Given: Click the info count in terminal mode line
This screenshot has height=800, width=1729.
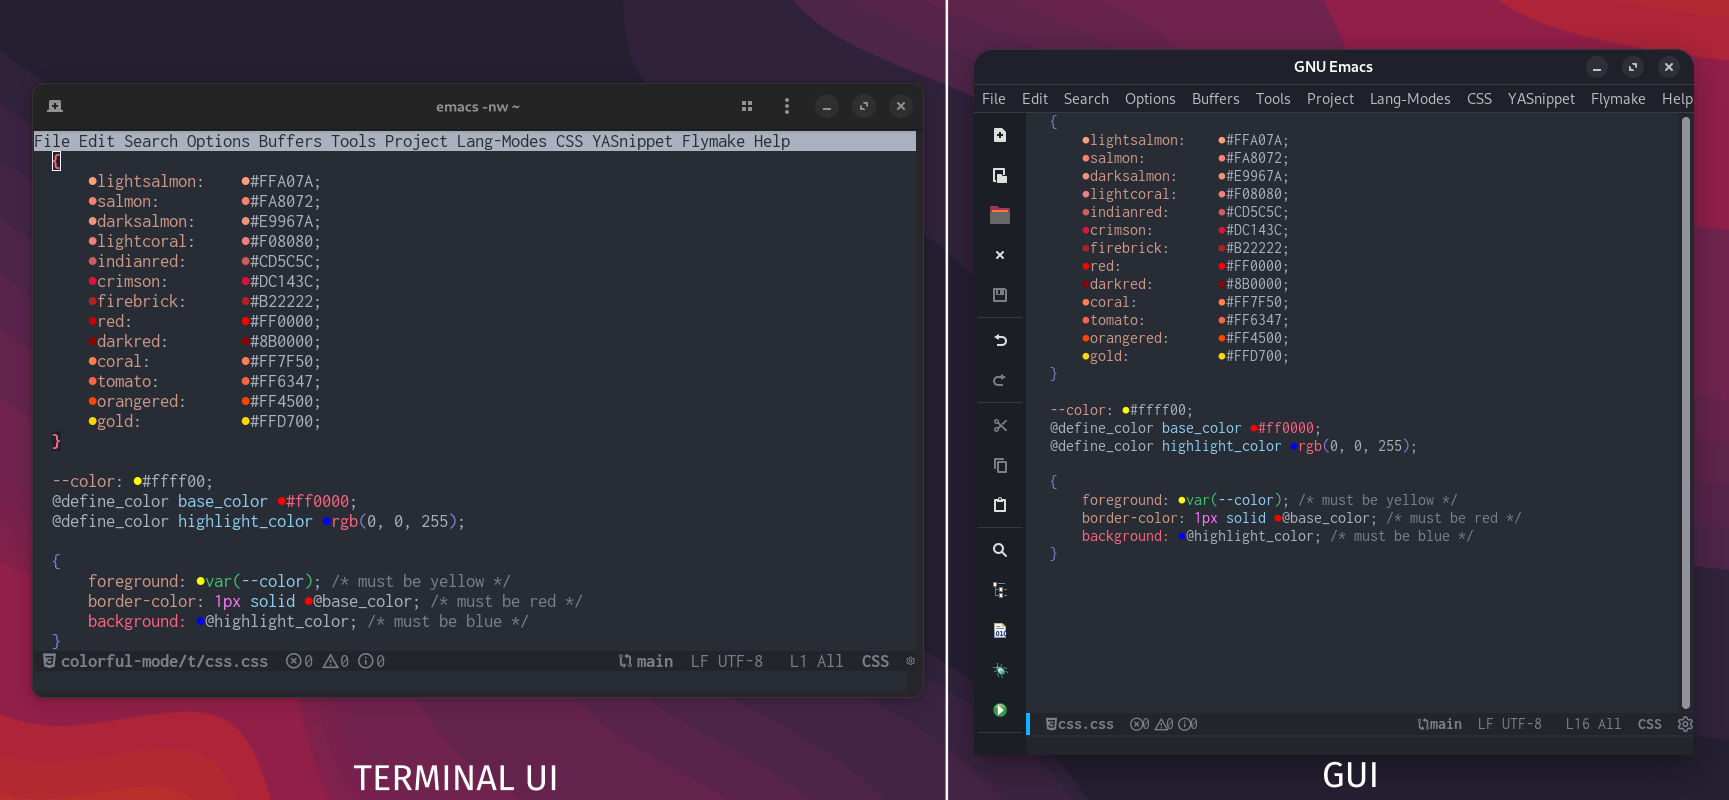Looking at the screenshot, I should (372, 661).
